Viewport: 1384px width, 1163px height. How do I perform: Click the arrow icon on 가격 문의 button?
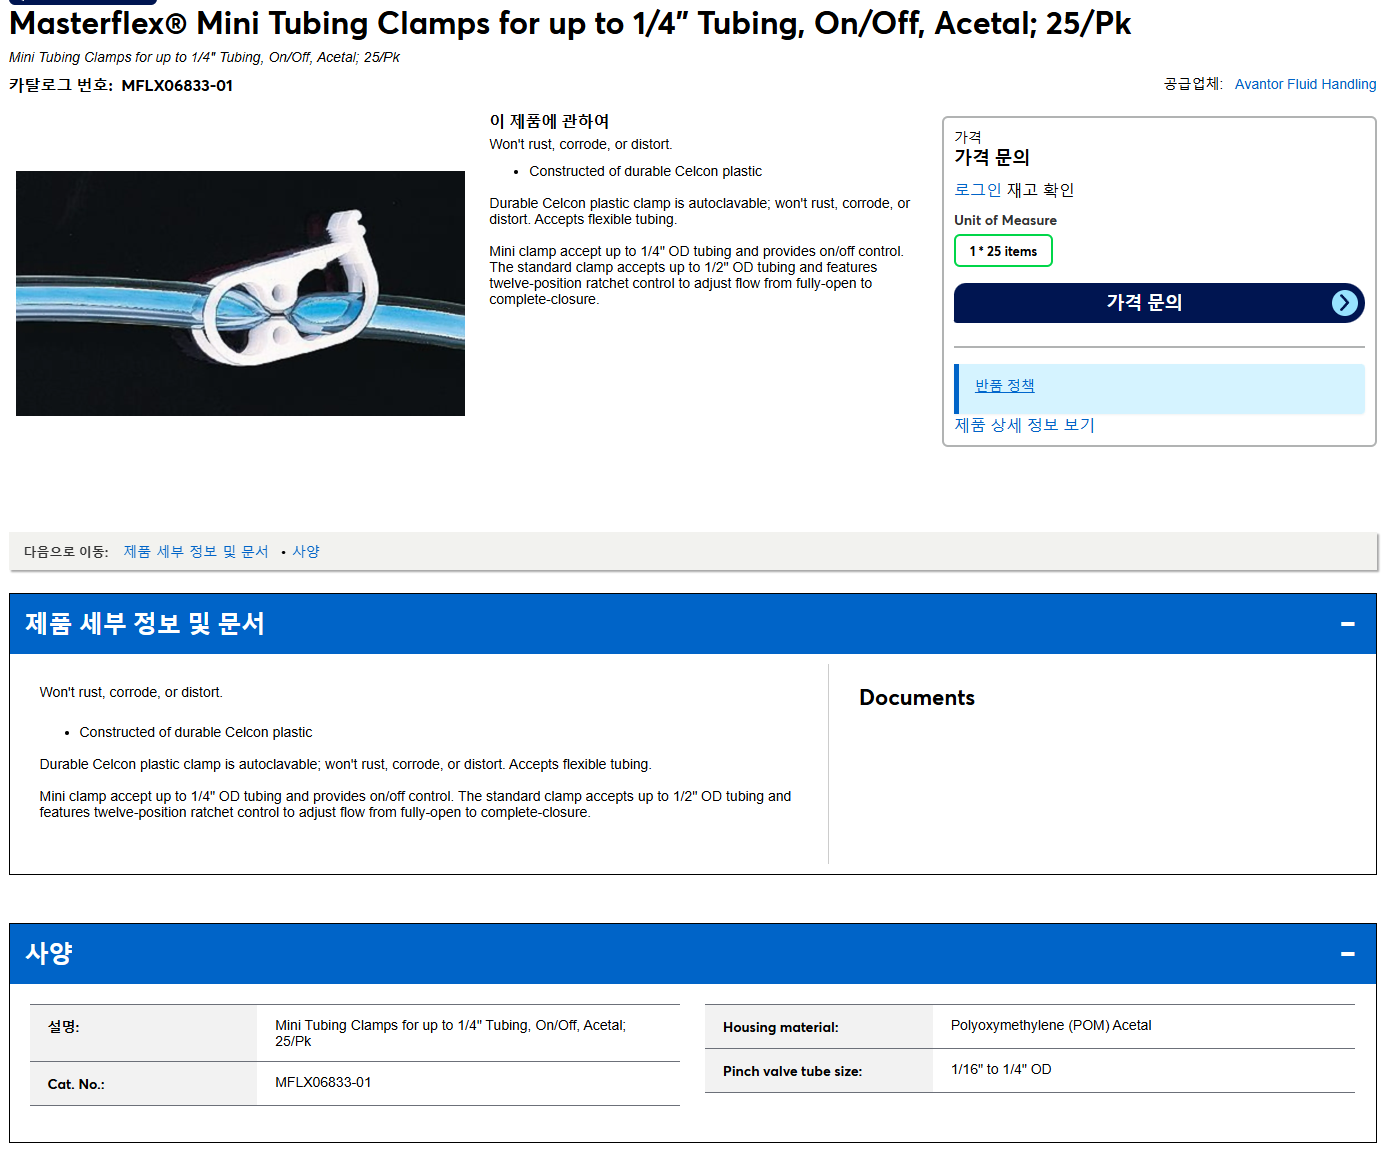coord(1345,303)
